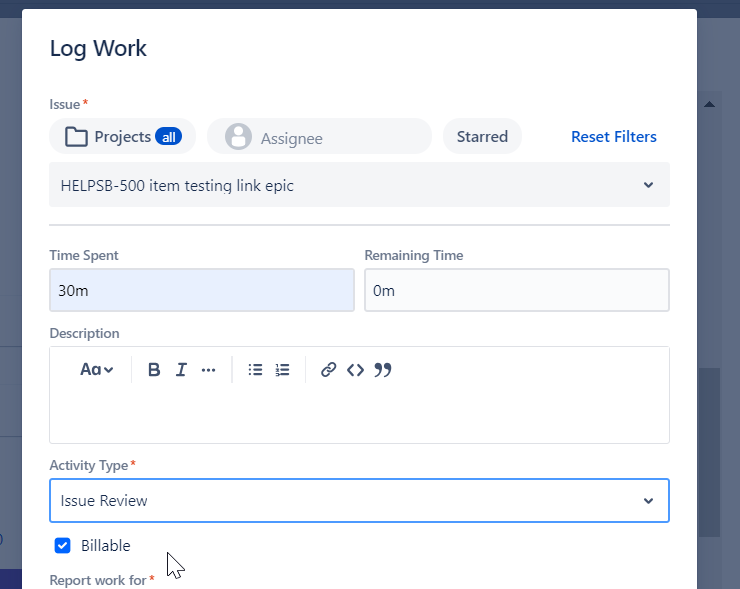Open more formatting options ellipsis
The image size is (740, 589).
[208, 370]
